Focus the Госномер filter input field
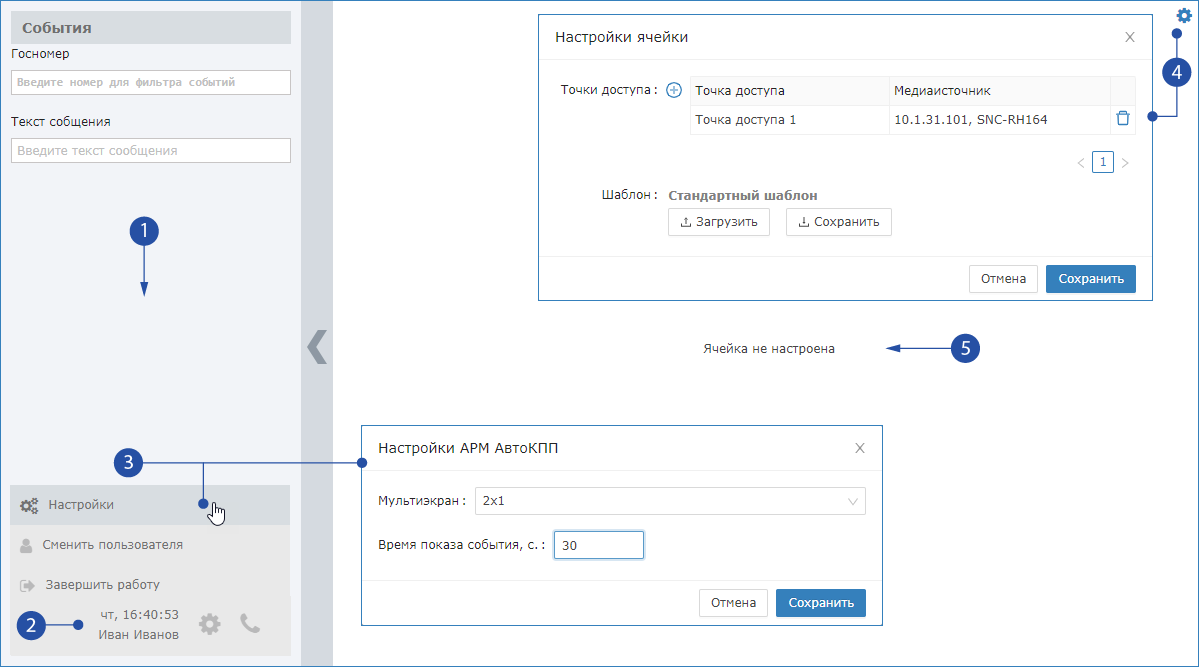The width and height of the screenshot is (1200, 668). pyautogui.click(x=150, y=82)
